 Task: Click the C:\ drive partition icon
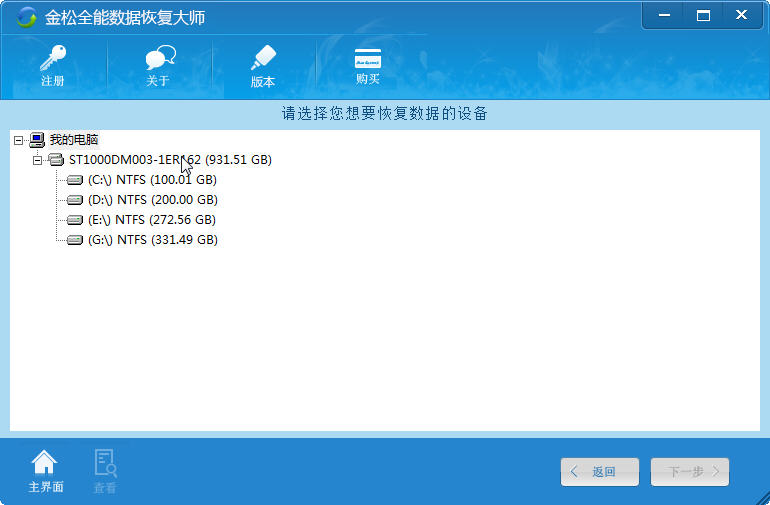pyautogui.click(x=75, y=180)
